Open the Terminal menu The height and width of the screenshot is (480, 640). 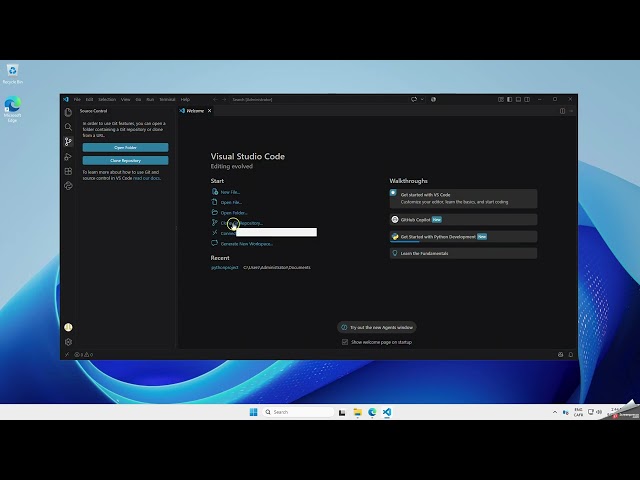[167, 99]
